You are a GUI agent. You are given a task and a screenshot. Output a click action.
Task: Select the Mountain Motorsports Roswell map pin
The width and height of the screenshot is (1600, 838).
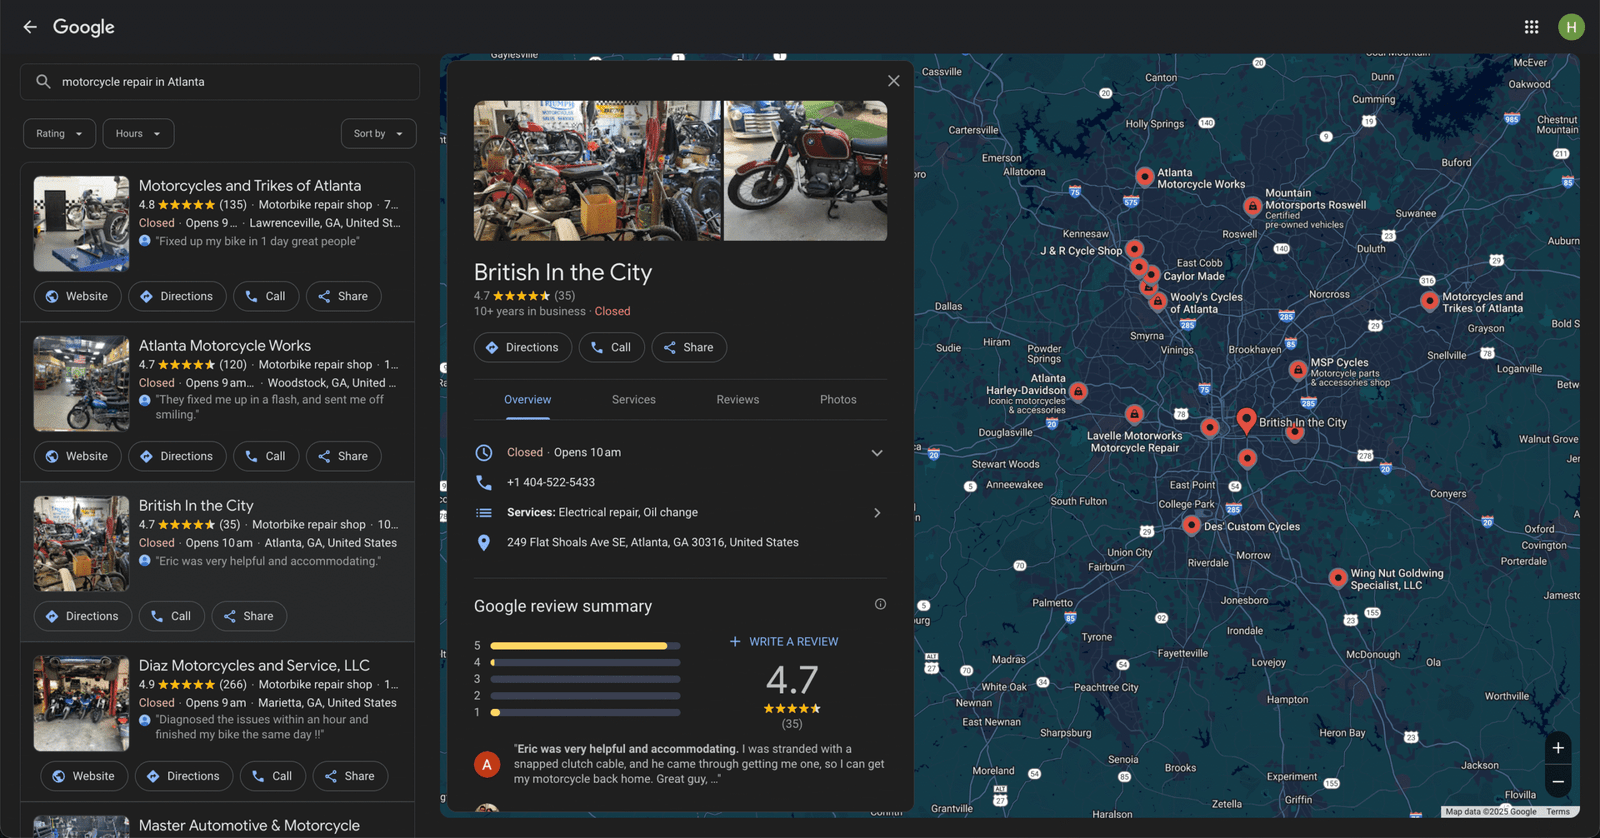[1252, 205]
